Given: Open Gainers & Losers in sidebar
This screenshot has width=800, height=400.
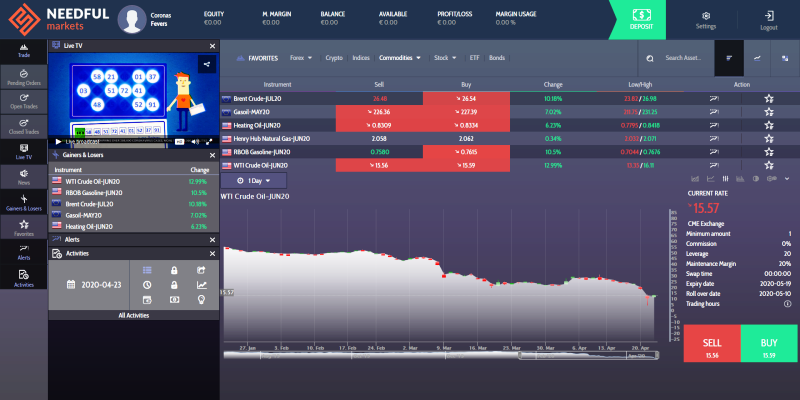Looking at the screenshot, I should point(23,203).
